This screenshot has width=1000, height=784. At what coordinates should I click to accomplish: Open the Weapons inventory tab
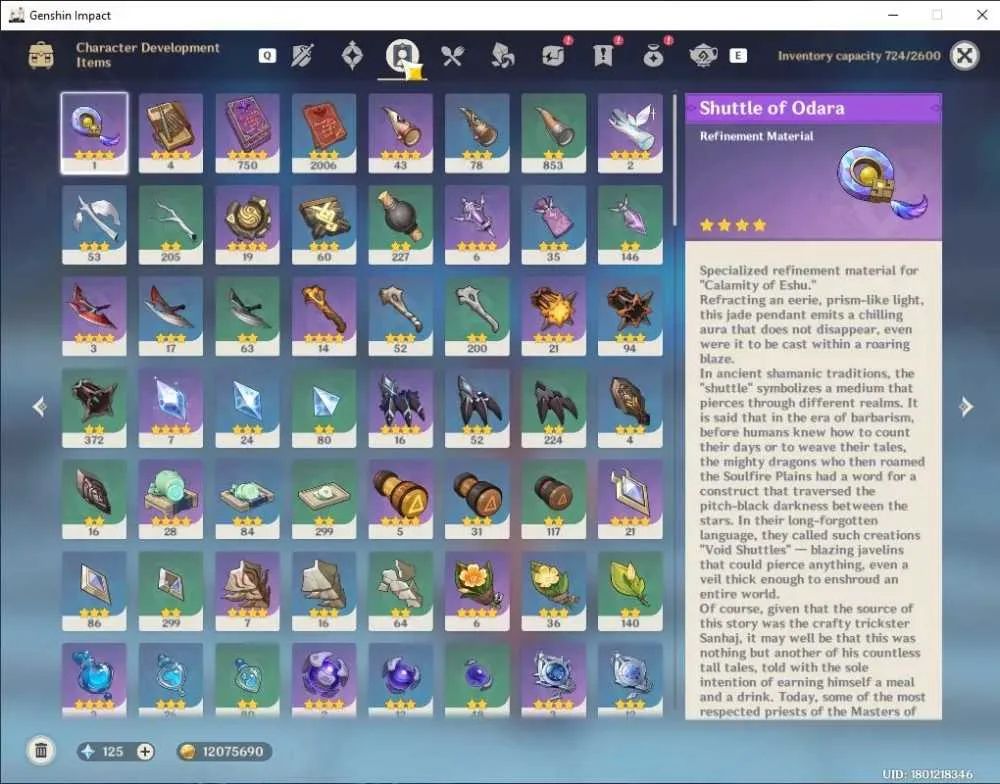coord(302,56)
